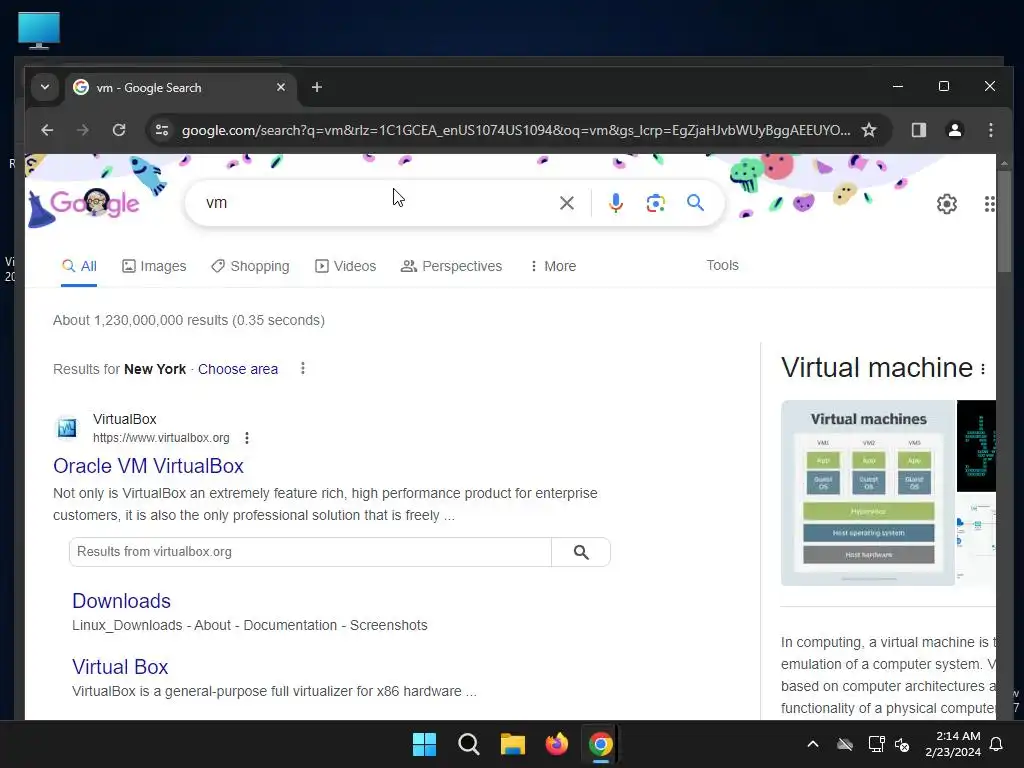The height and width of the screenshot is (768, 1024).
Task: View site information icon in address bar
Action: pos(162,130)
